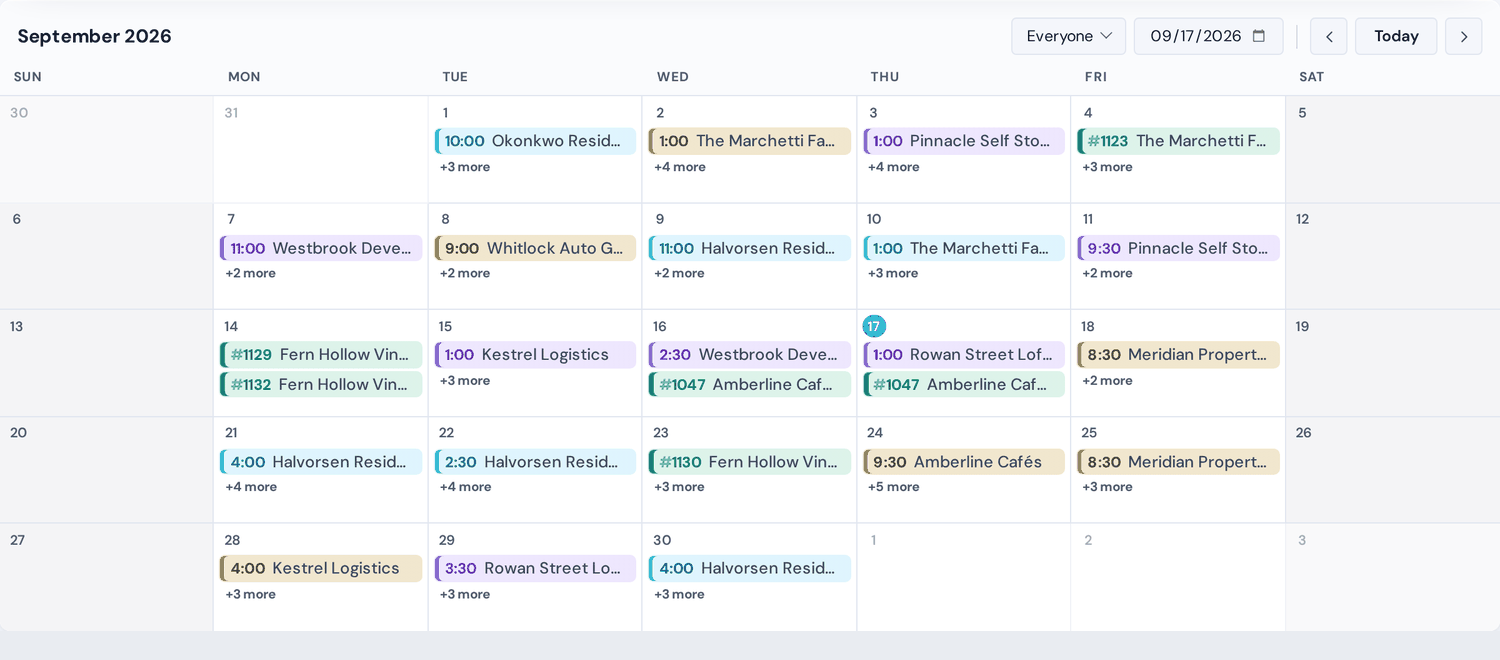Image resolution: width=1500 pixels, height=660 pixels.
Task: Open 11:00 Westbrook Development event on September 7
Action: pos(321,248)
